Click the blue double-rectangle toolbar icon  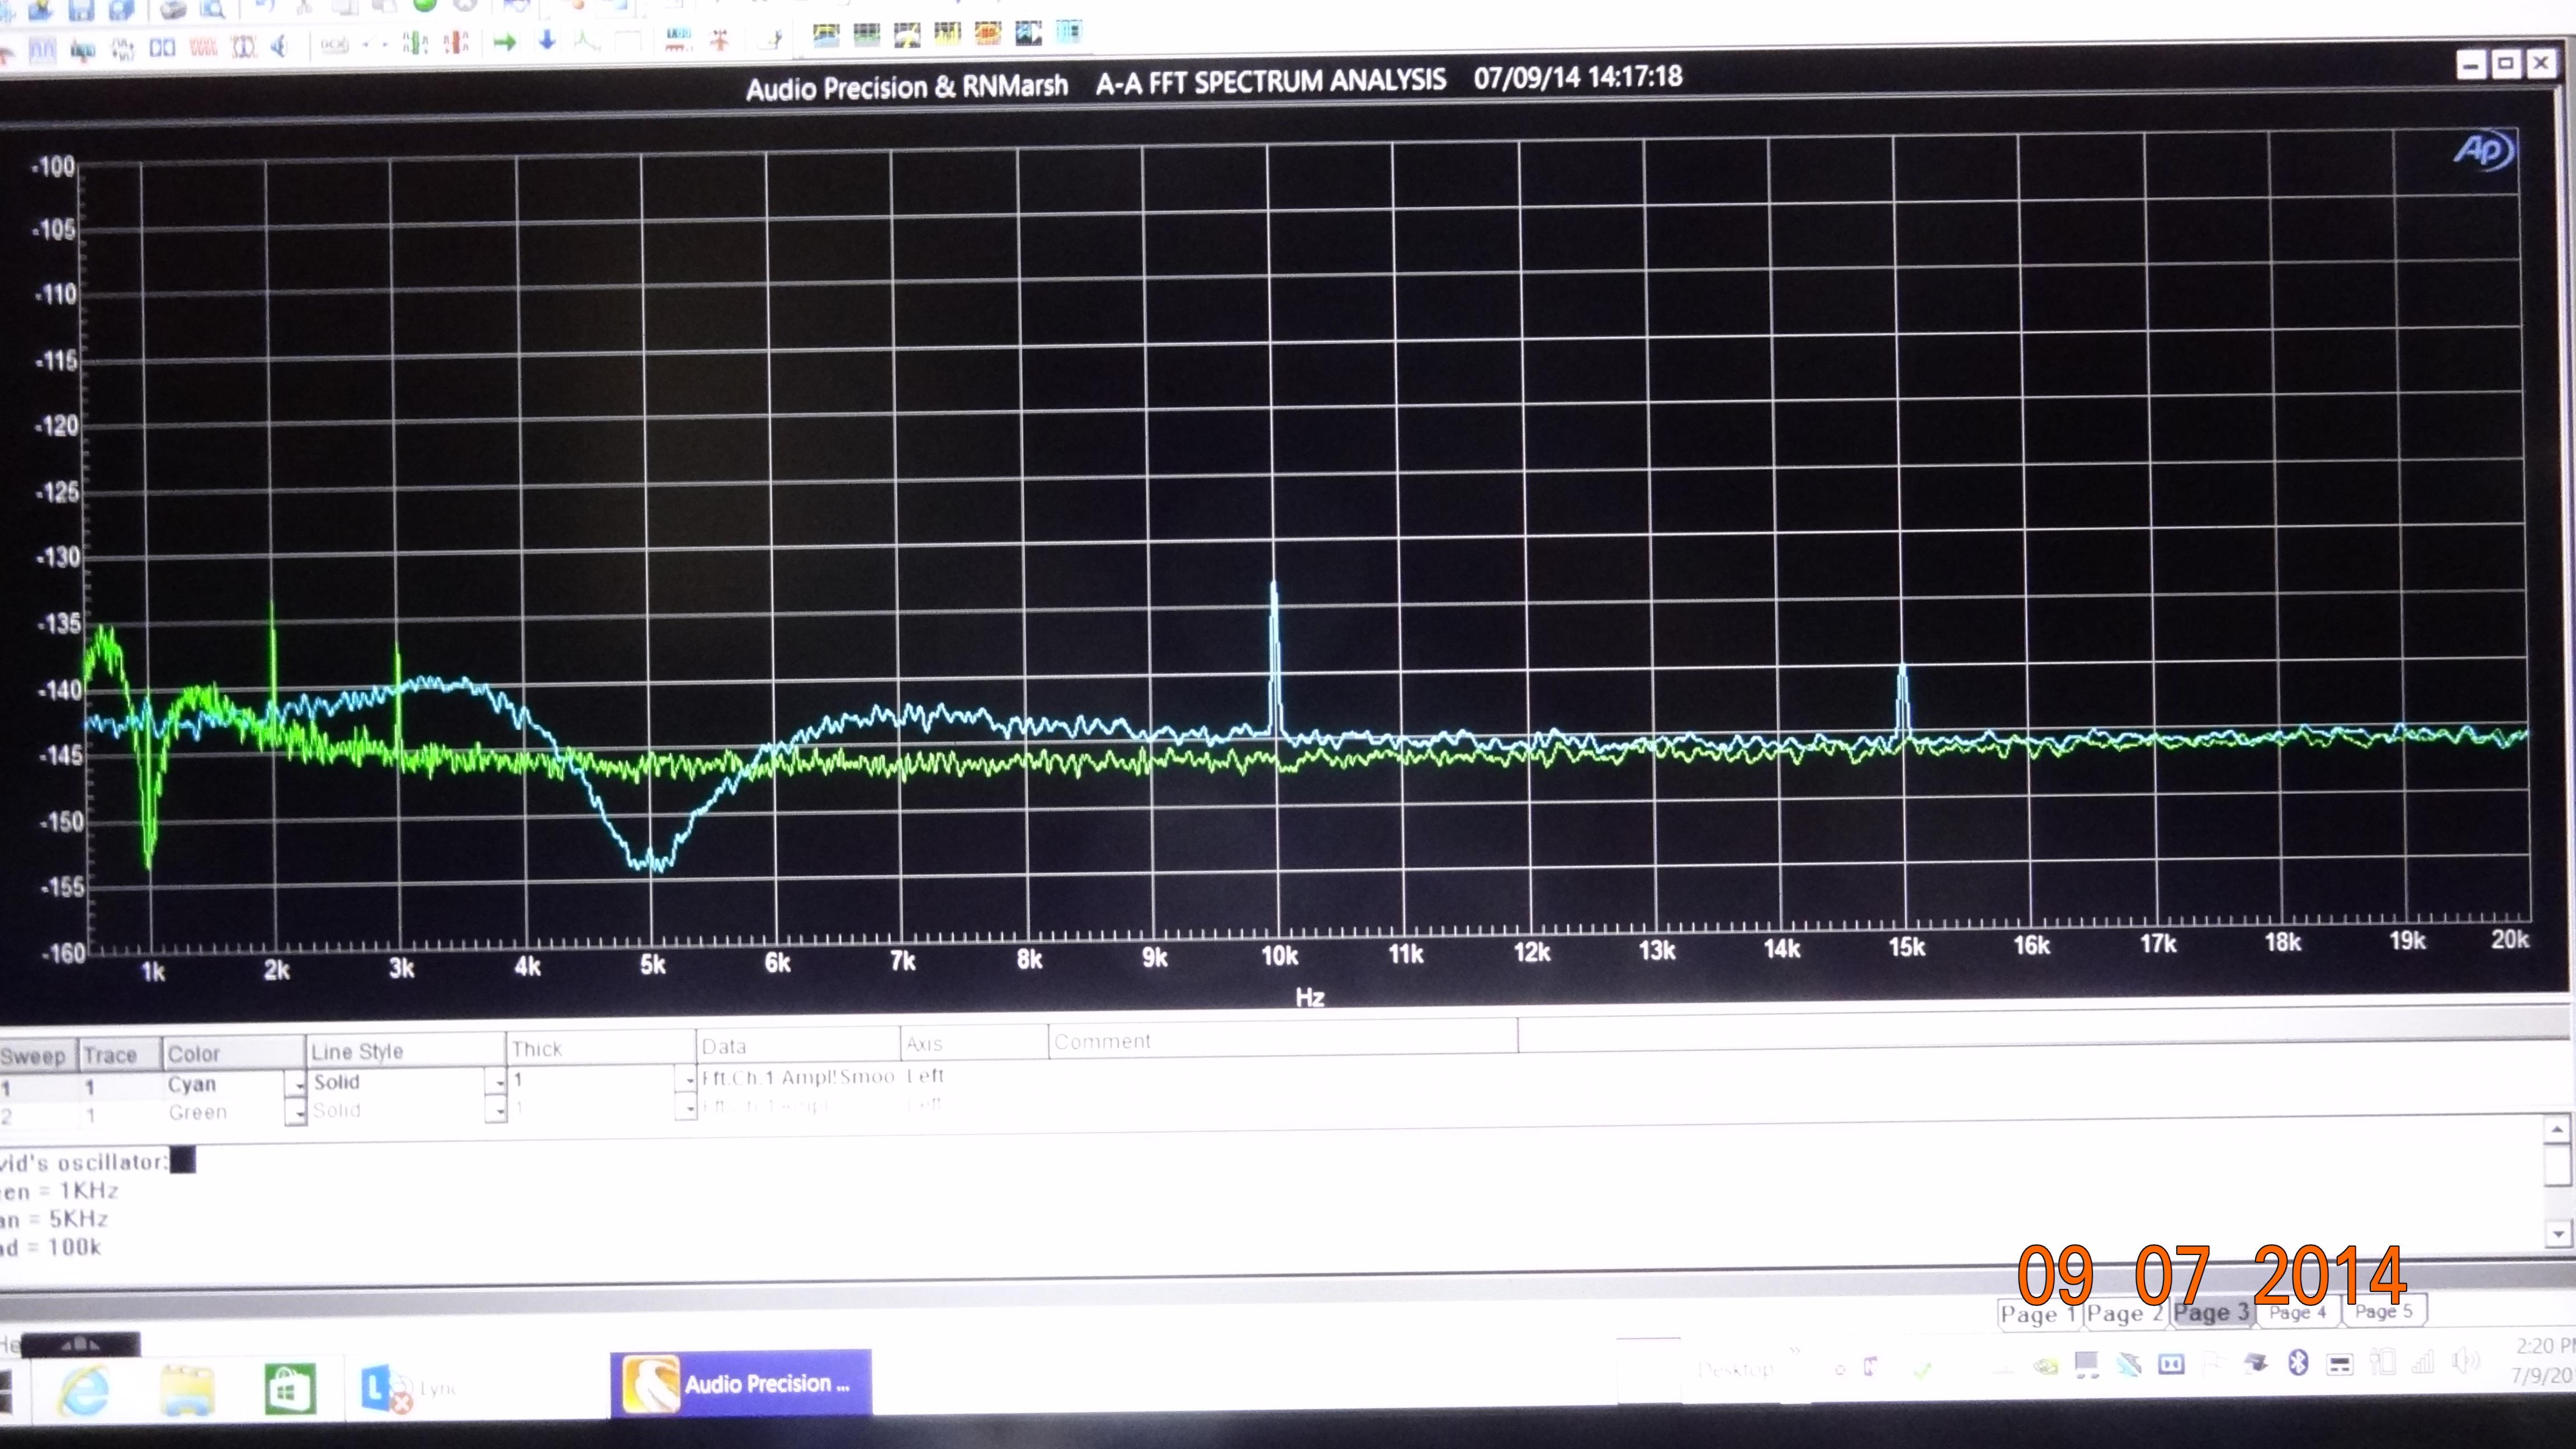(x=162, y=47)
